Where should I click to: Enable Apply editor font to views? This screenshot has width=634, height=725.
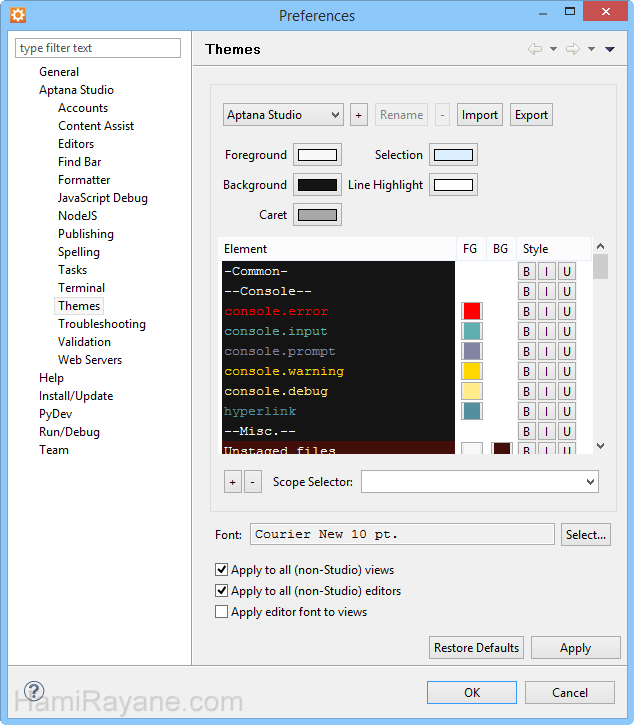(222, 612)
